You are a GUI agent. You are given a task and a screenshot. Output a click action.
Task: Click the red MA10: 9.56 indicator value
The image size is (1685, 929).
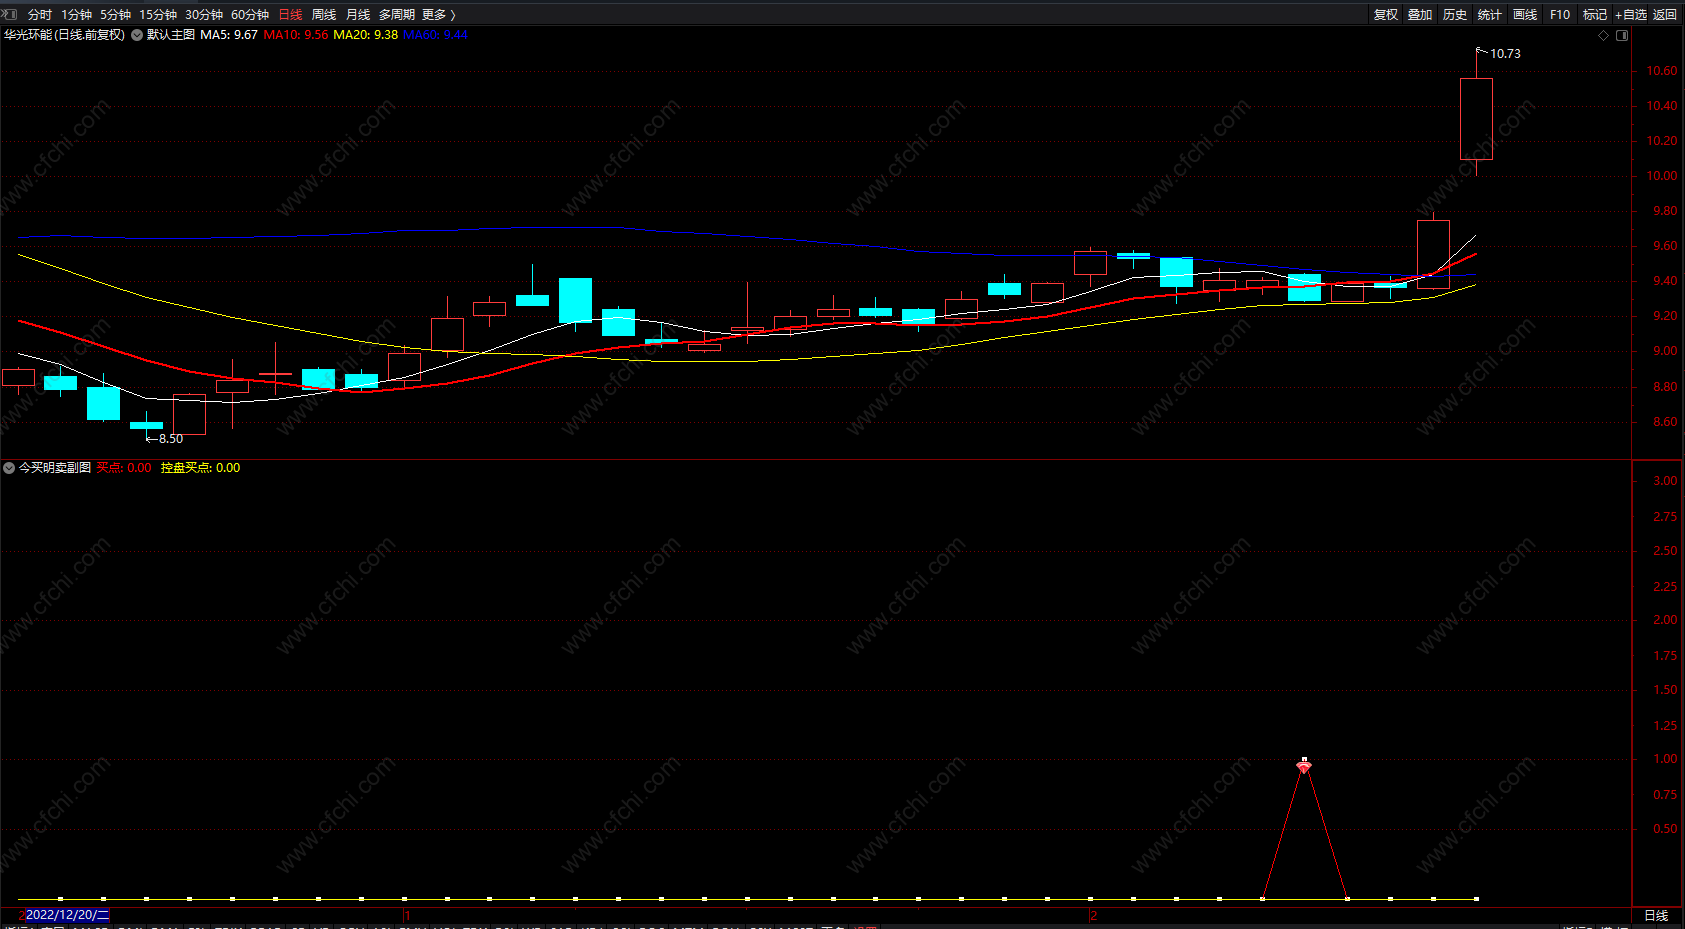(x=296, y=35)
